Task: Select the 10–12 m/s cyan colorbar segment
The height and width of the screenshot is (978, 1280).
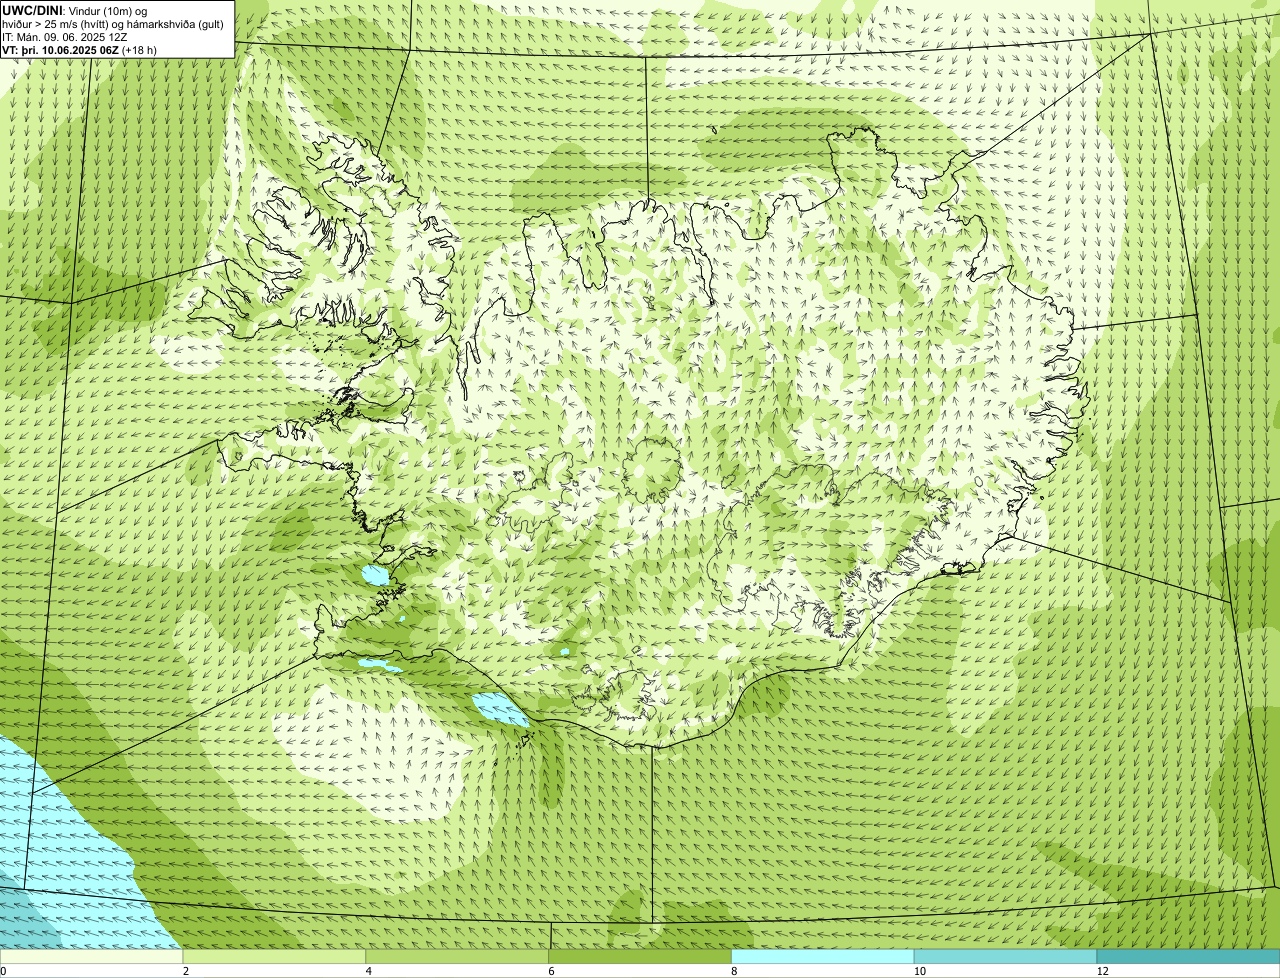Action: [x=1005, y=957]
